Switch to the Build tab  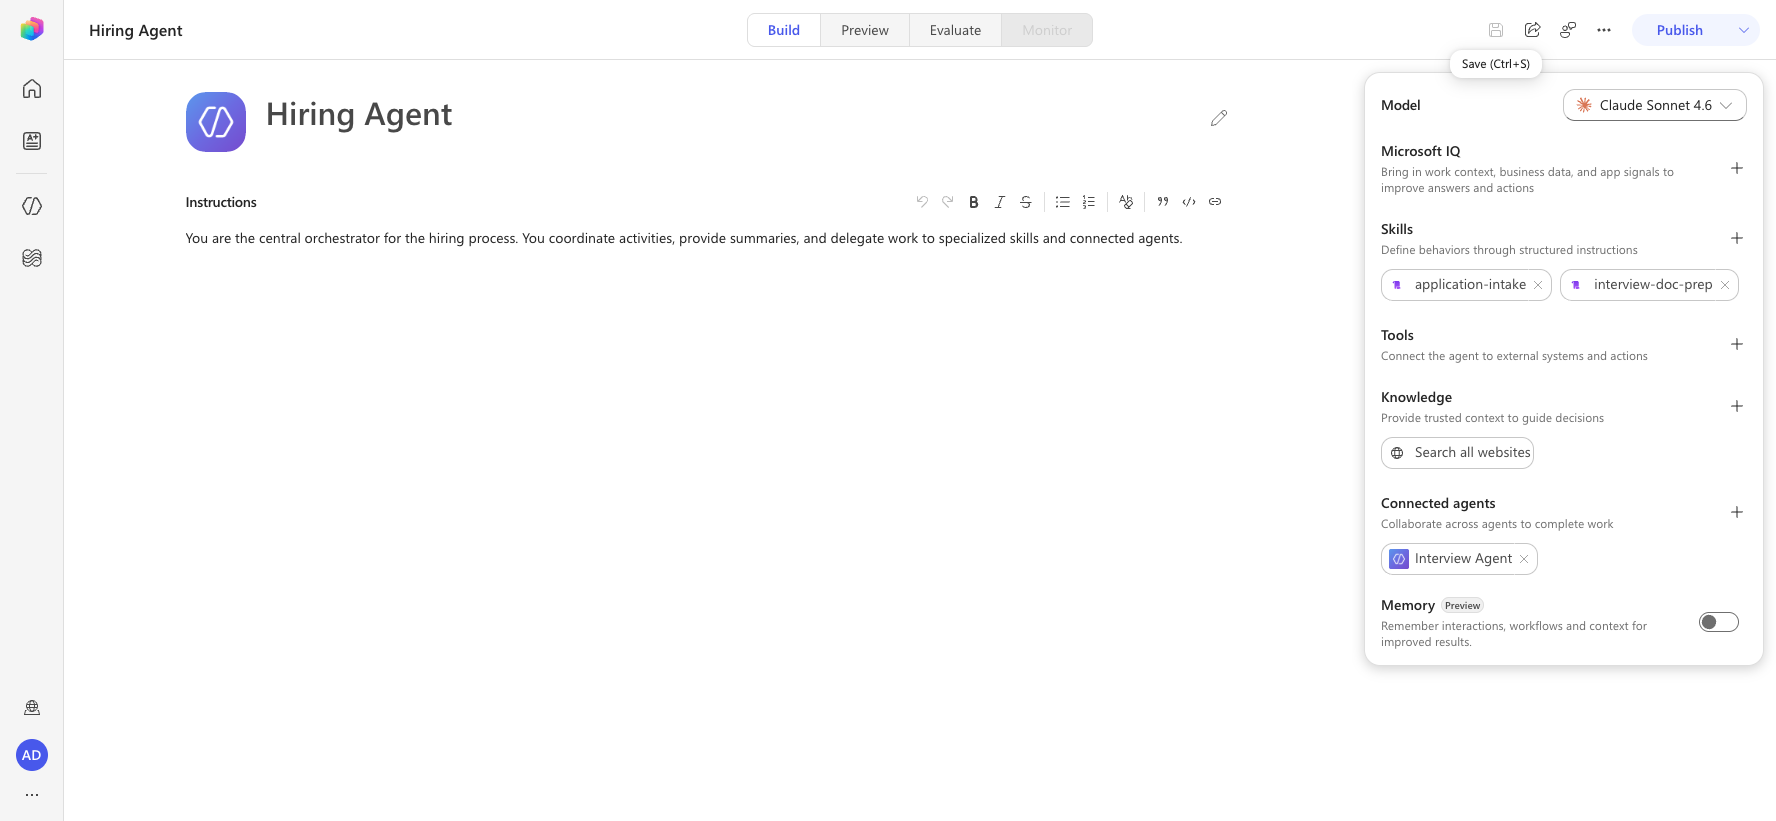tap(784, 30)
